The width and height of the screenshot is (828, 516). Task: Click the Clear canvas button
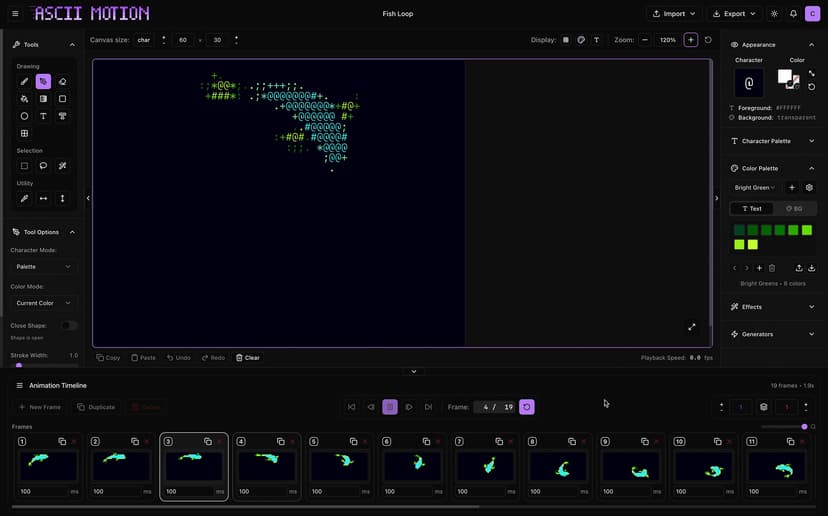click(248, 358)
